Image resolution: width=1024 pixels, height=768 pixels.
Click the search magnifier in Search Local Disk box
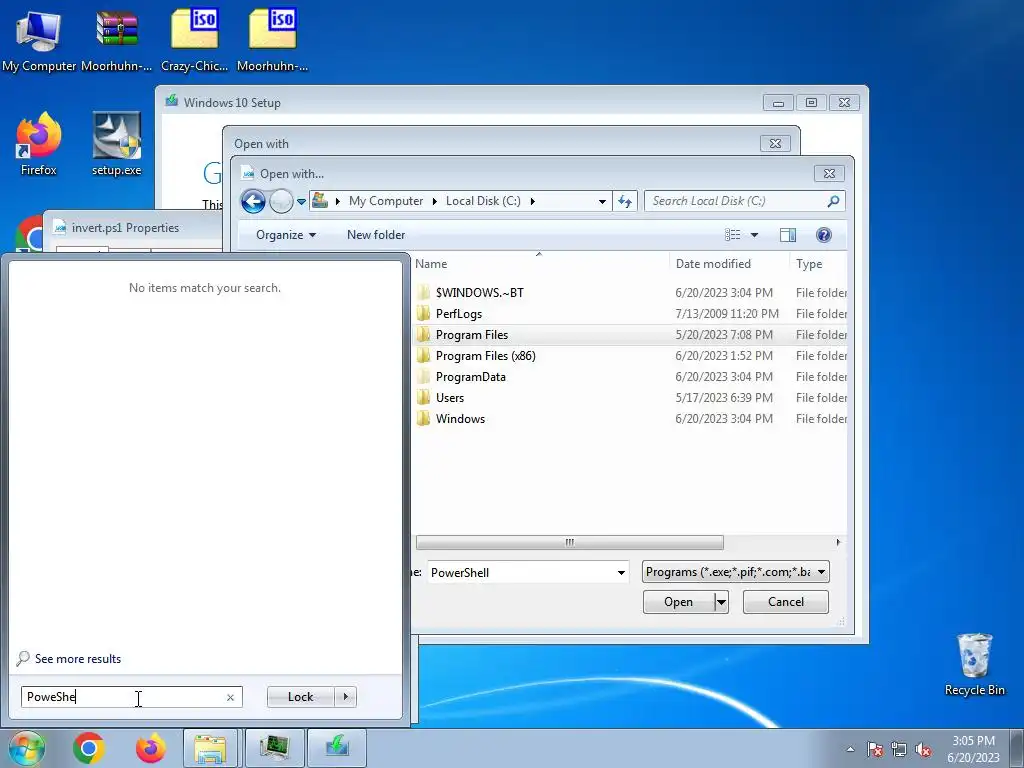click(833, 201)
